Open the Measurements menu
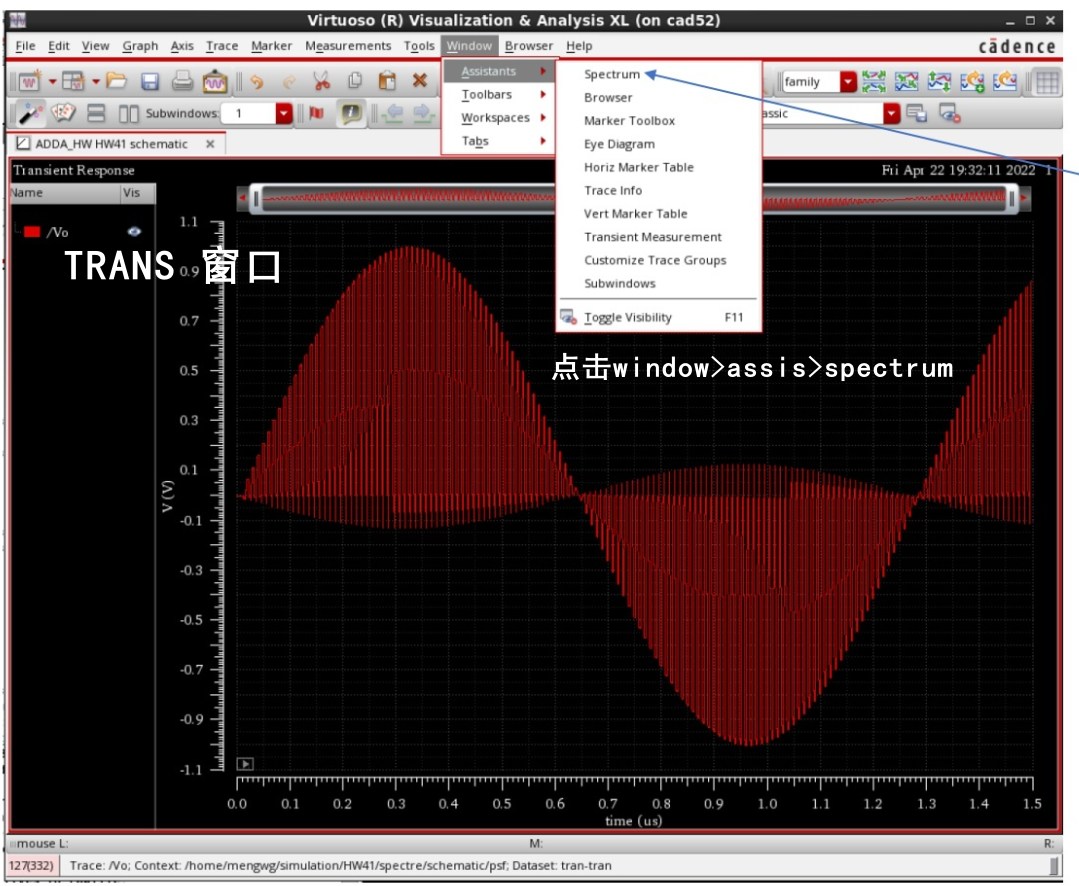The height and width of the screenshot is (886, 1079). (348, 46)
